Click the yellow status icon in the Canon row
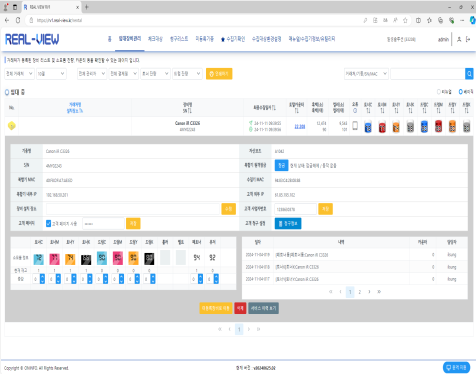The image size is (476, 375). pyautogui.click(x=12, y=126)
